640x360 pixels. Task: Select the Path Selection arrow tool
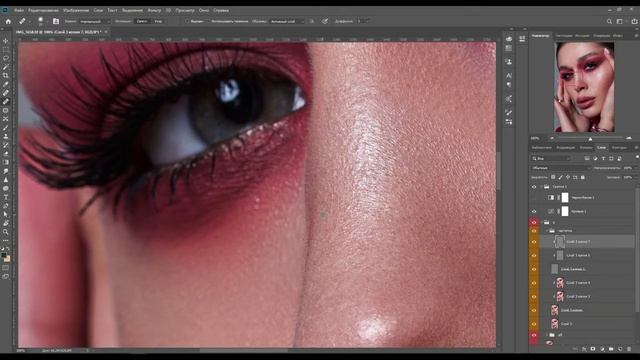coord(6,214)
